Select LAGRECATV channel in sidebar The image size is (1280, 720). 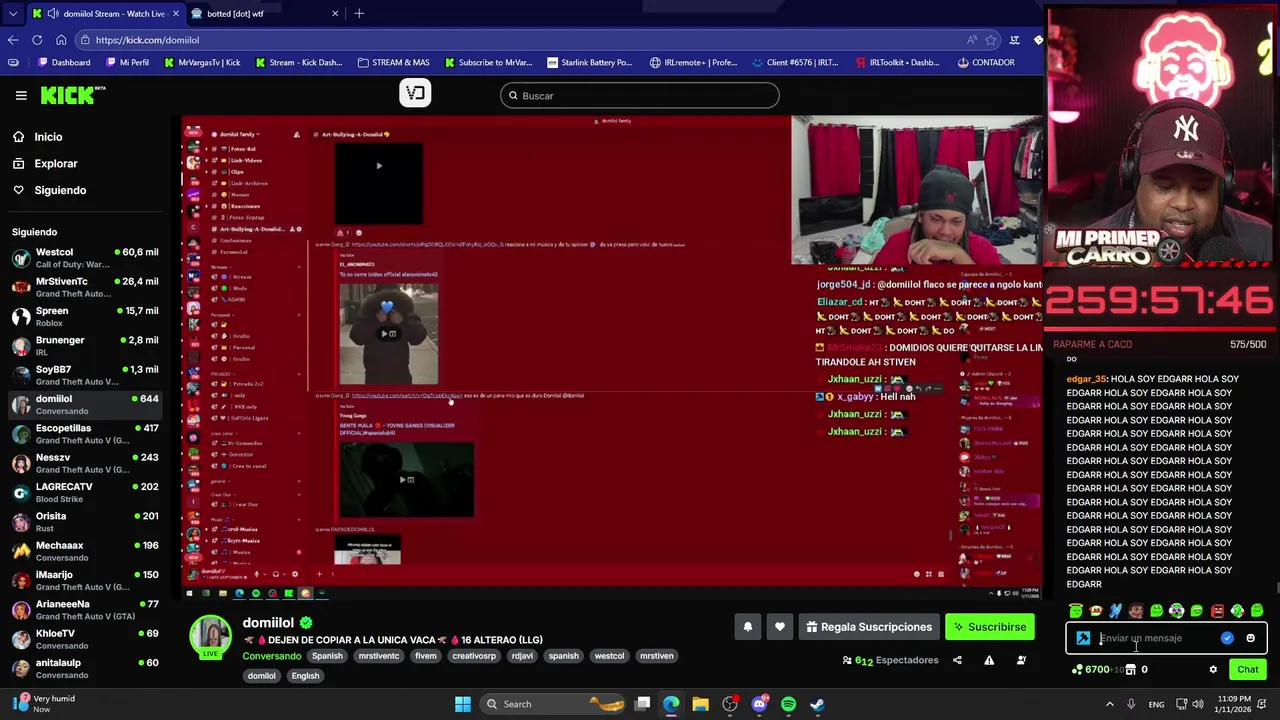(86, 492)
